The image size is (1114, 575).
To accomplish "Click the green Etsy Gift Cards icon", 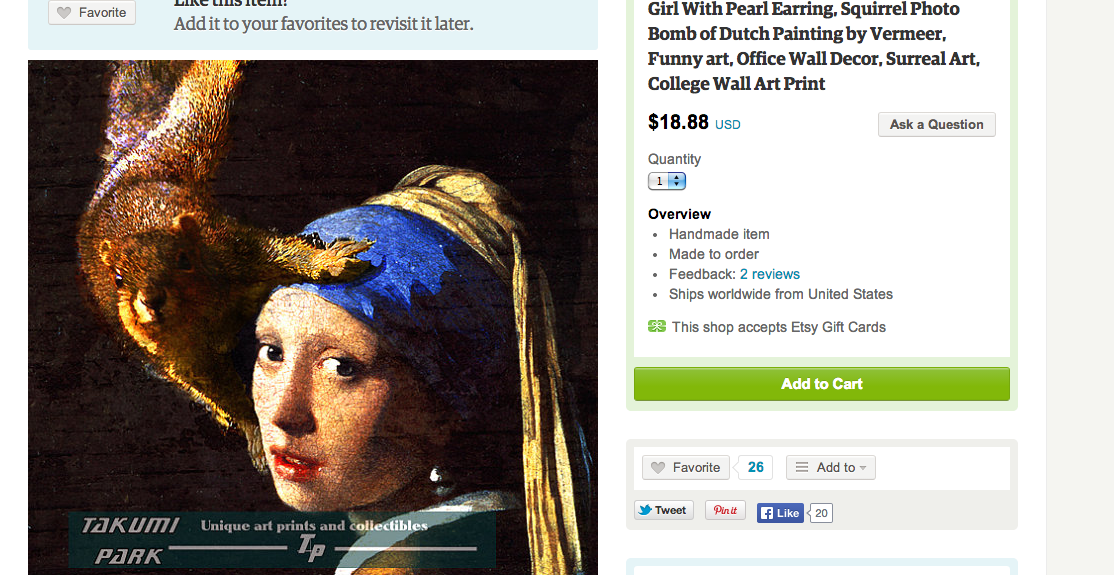I will point(657,327).
